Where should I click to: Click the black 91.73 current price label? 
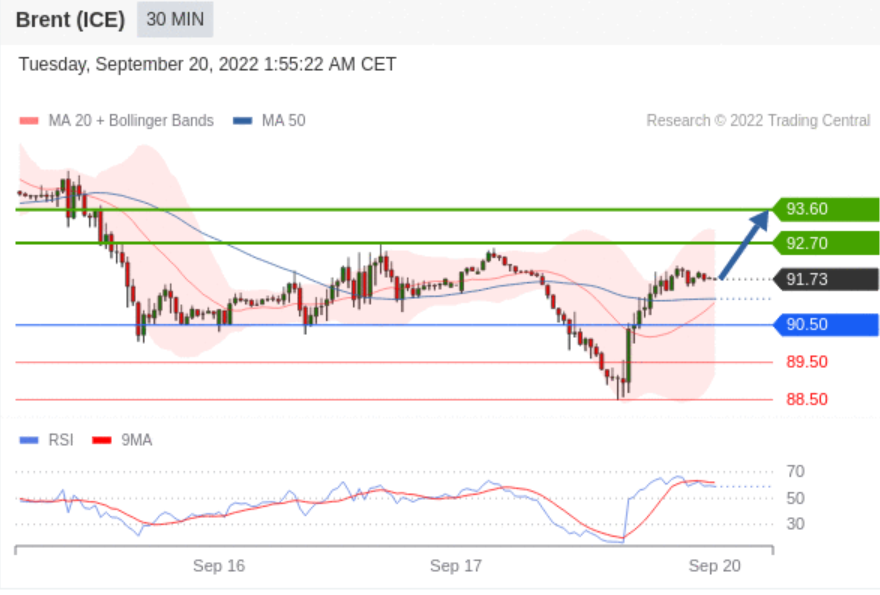coord(826,279)
